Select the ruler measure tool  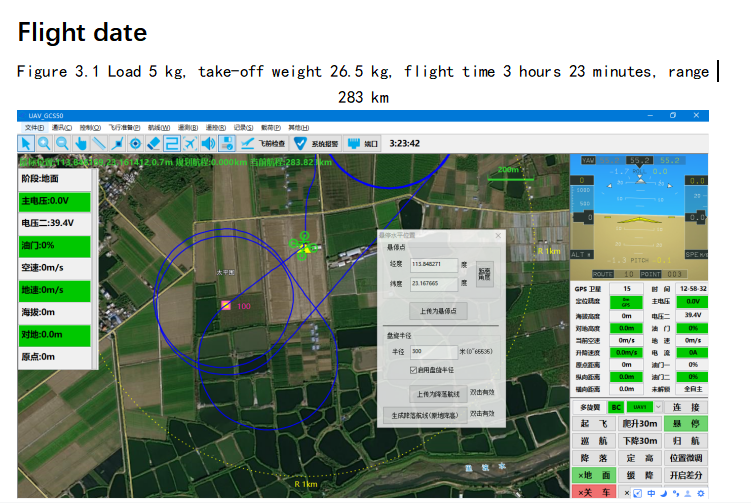click(99, 144)
